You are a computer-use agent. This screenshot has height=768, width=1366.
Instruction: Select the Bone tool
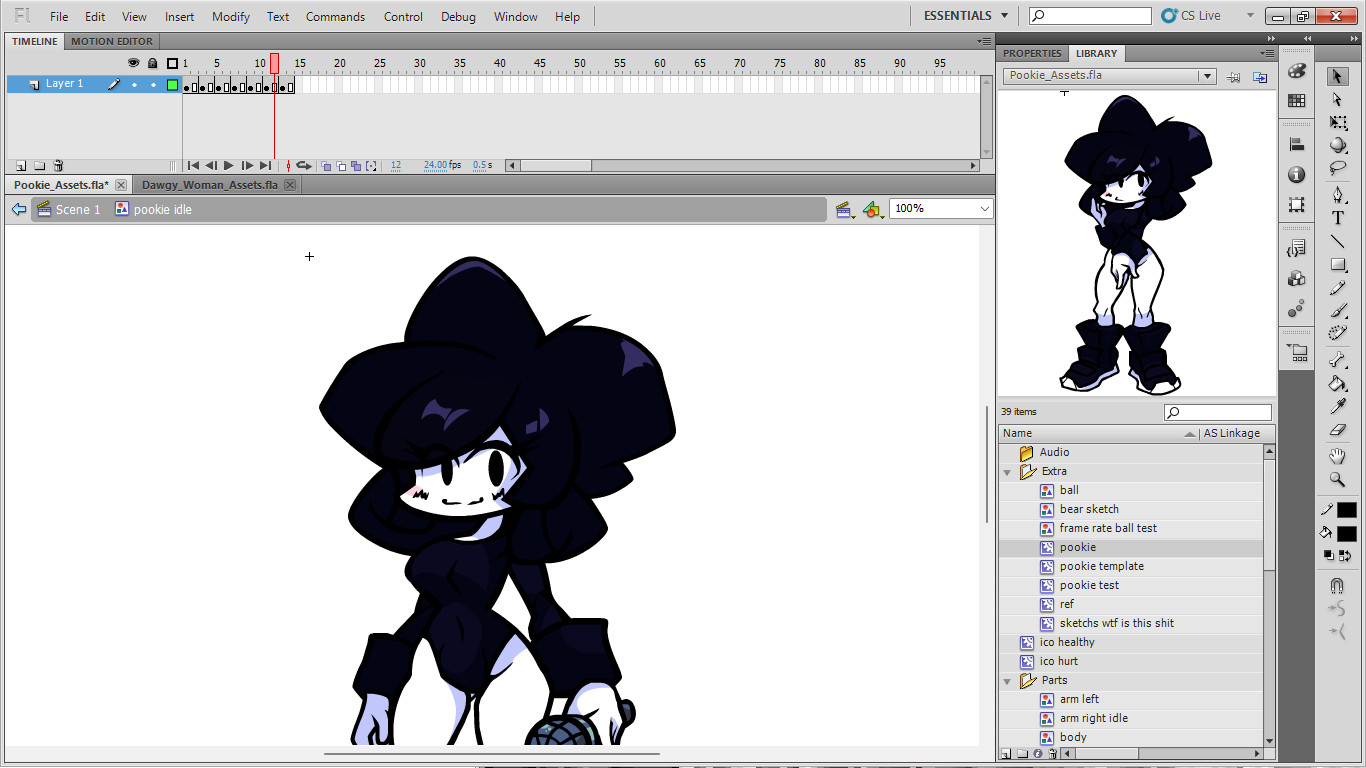point(1338,360)
